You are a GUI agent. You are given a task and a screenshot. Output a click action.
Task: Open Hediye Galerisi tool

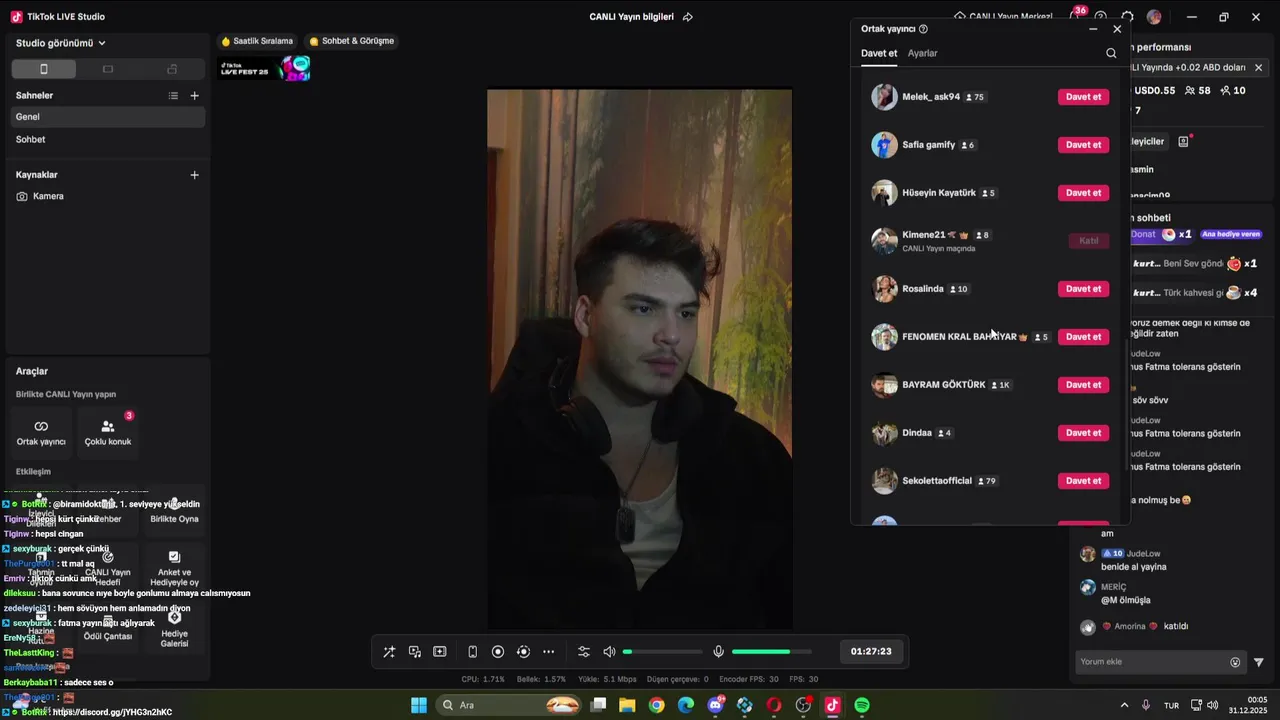(x=174, y=627)
